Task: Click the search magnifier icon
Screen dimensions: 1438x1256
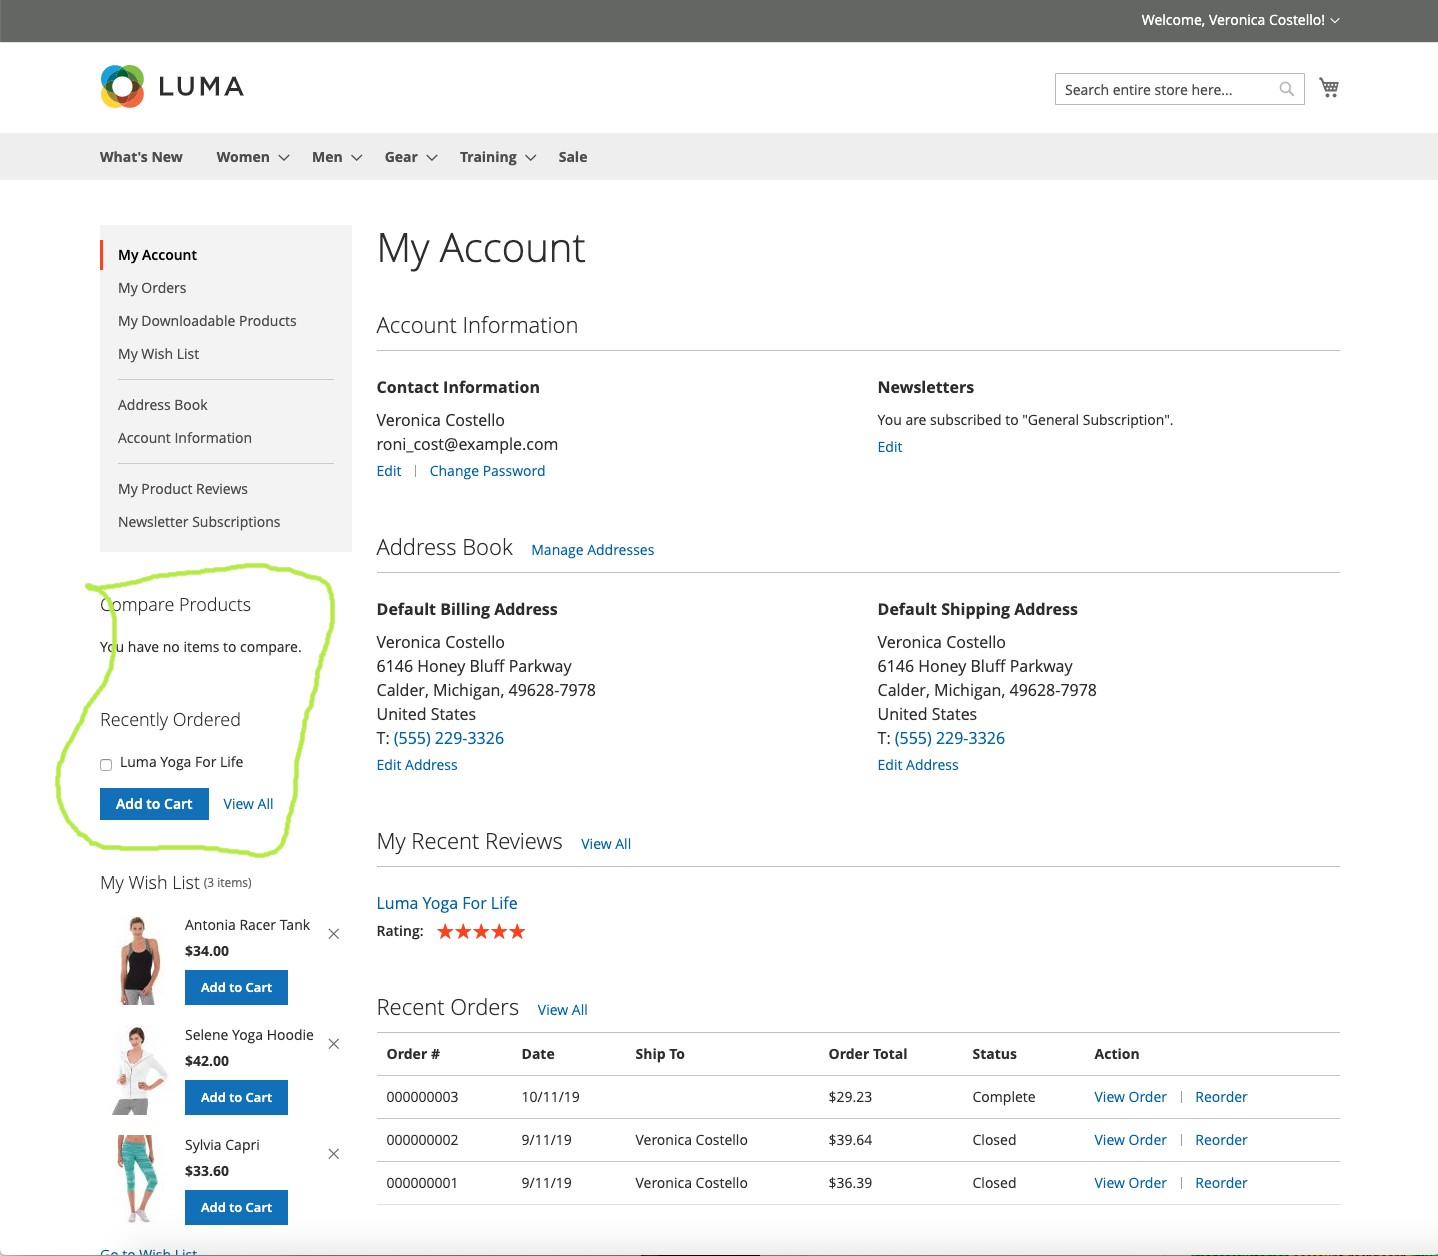Action: tap(1286, 89)
